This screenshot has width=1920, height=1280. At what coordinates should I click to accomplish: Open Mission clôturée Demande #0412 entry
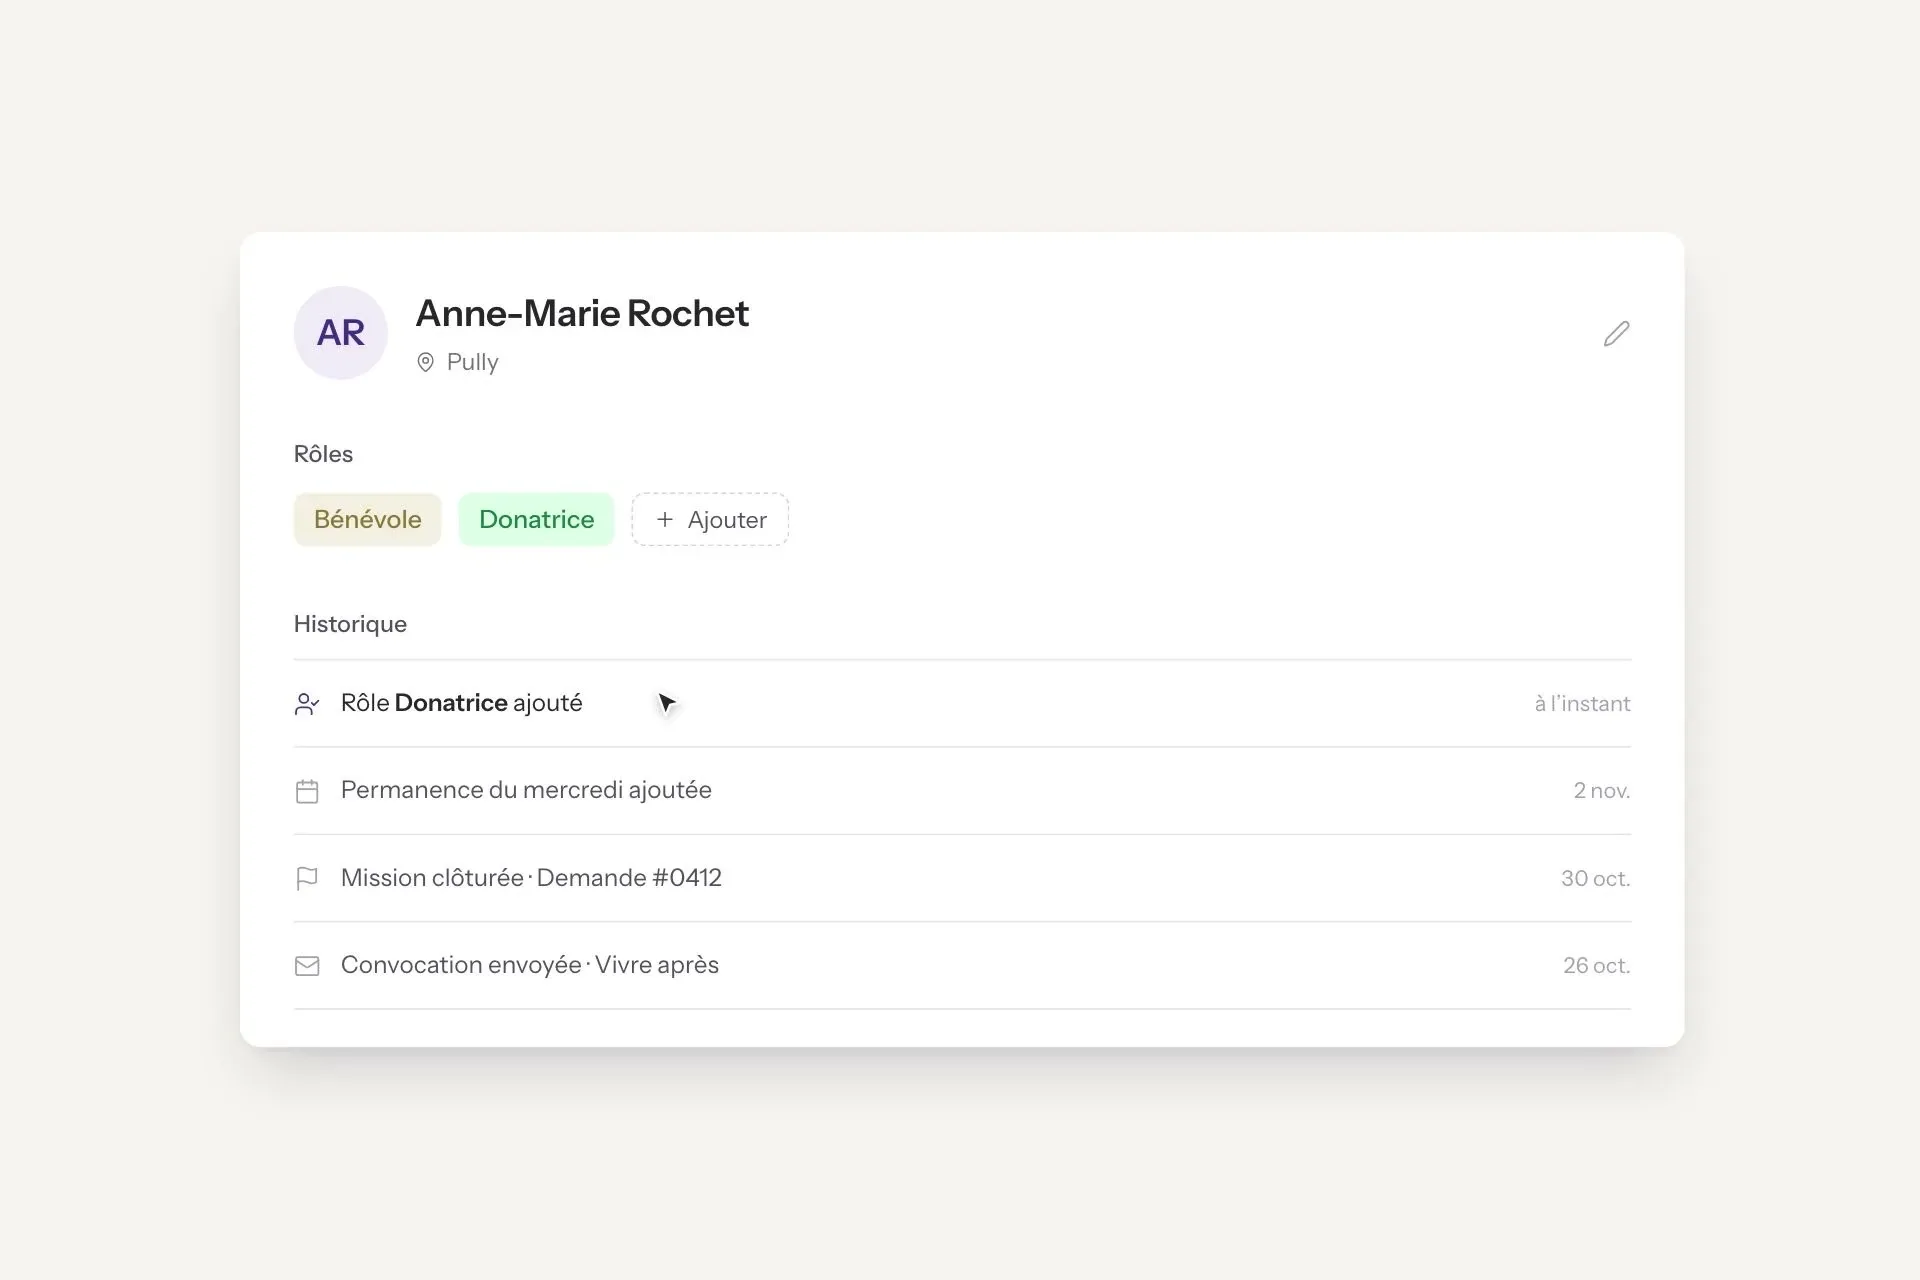(962, 878)
